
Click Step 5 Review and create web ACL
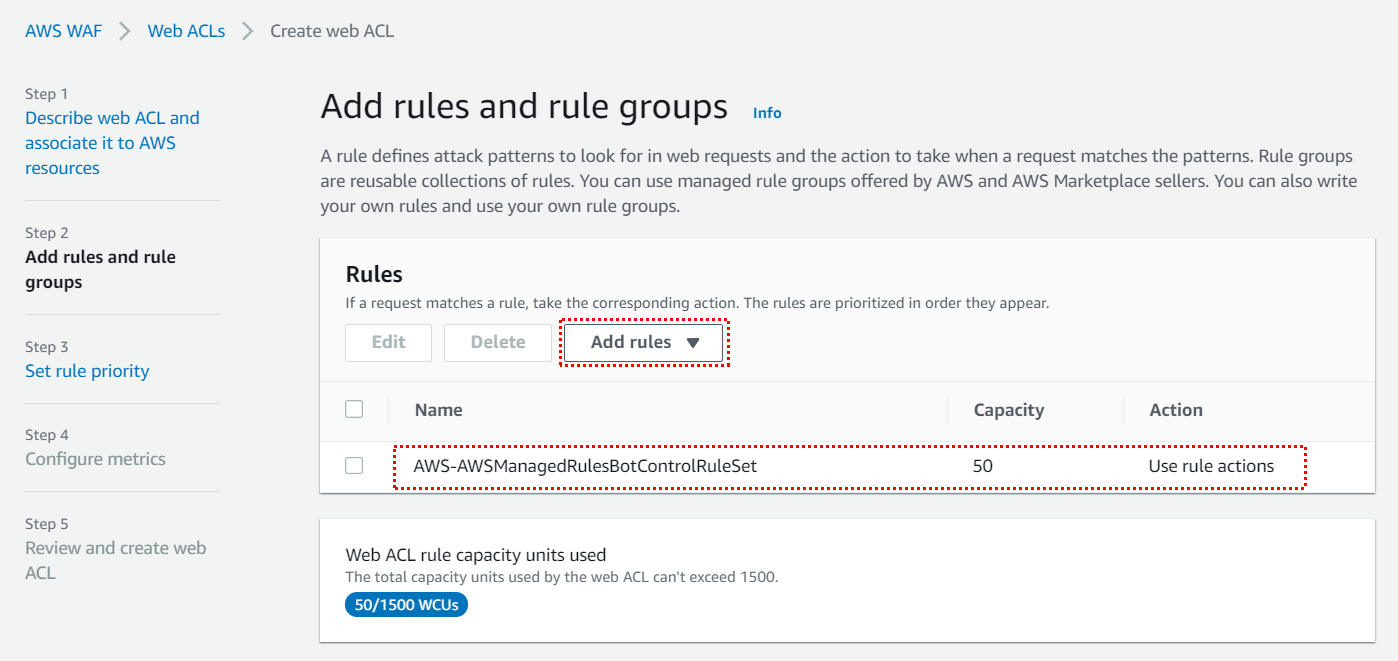pos(115,560)
